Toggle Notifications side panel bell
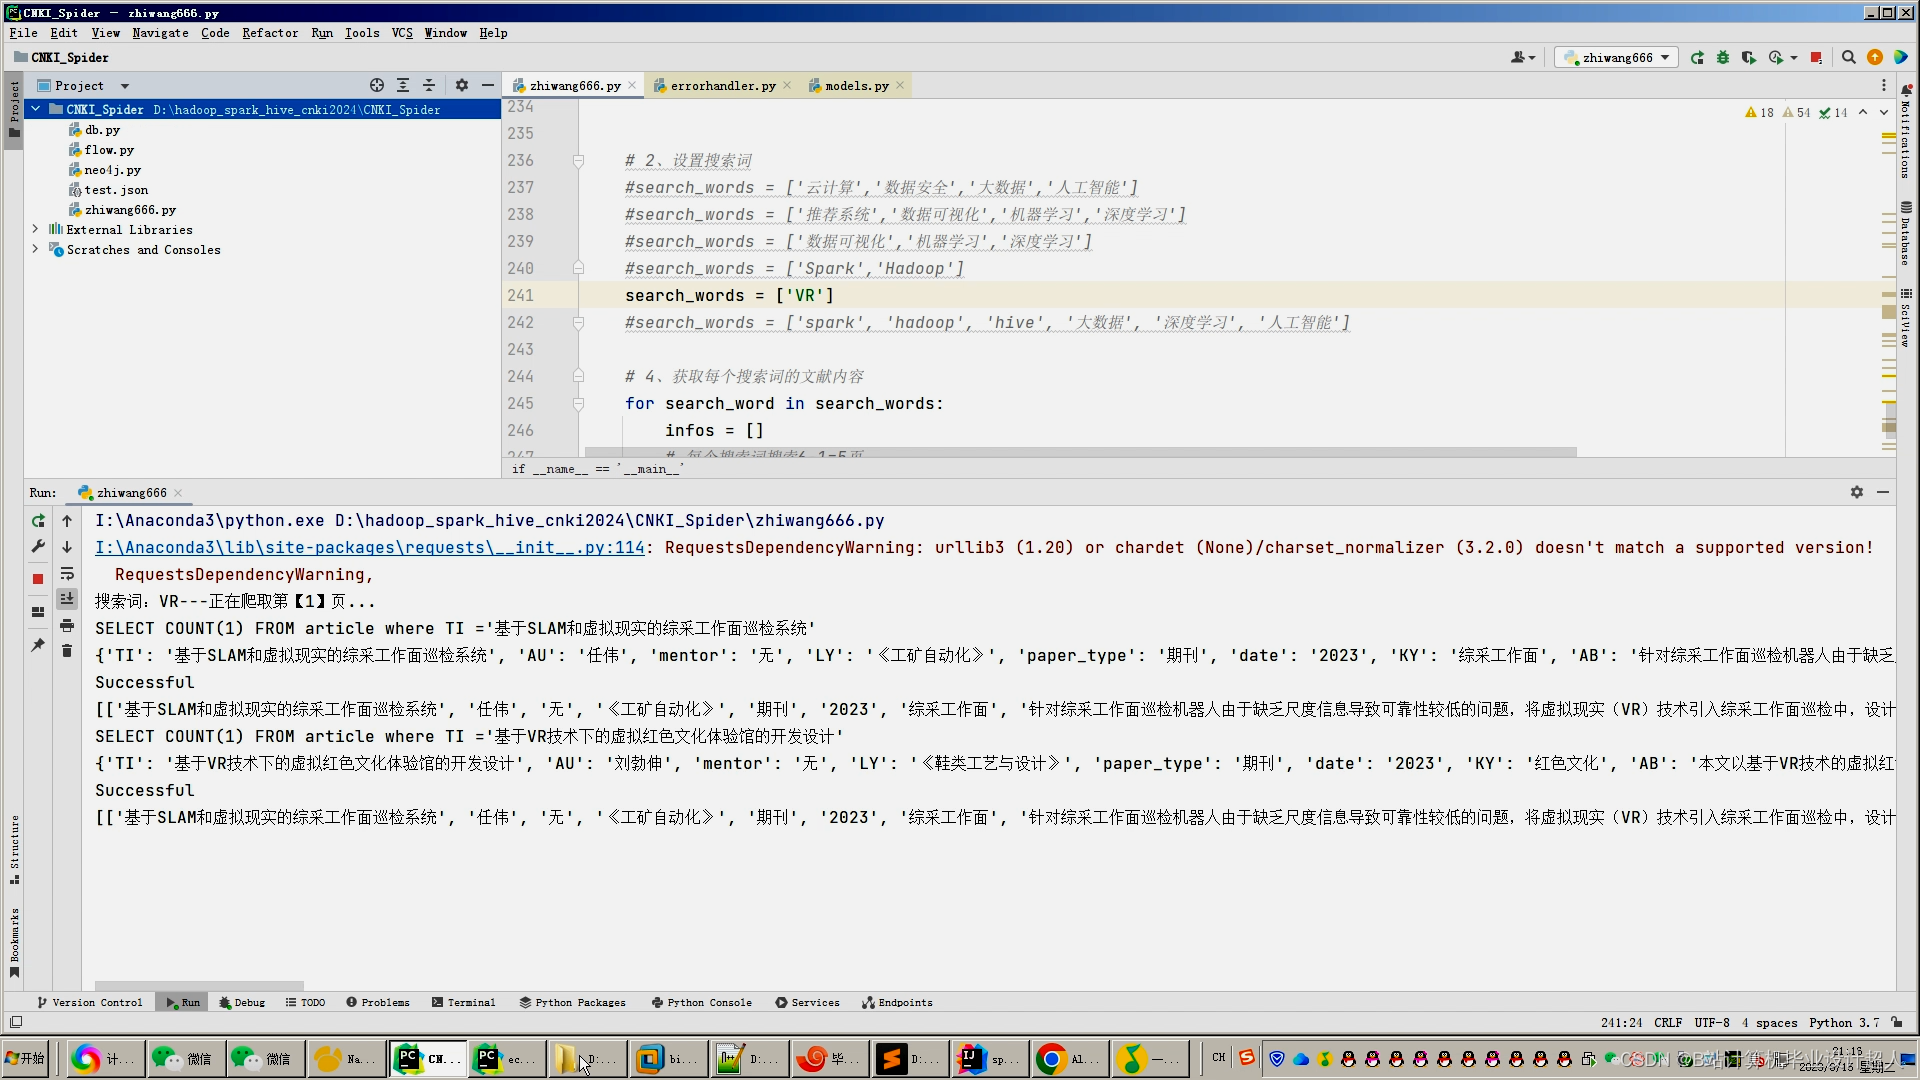The height and width of the screenshot is (1080, 1920). (1907, 90)
